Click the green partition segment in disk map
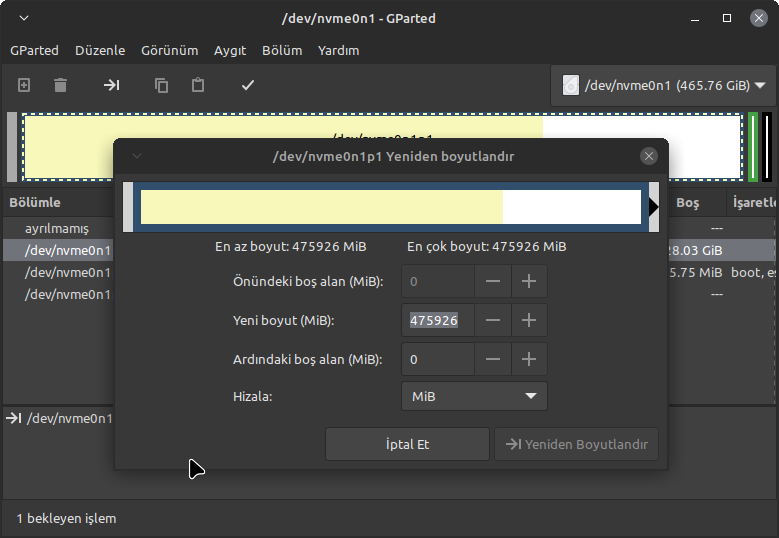Viewport: 779px width, 538px height. pos(753,147)
